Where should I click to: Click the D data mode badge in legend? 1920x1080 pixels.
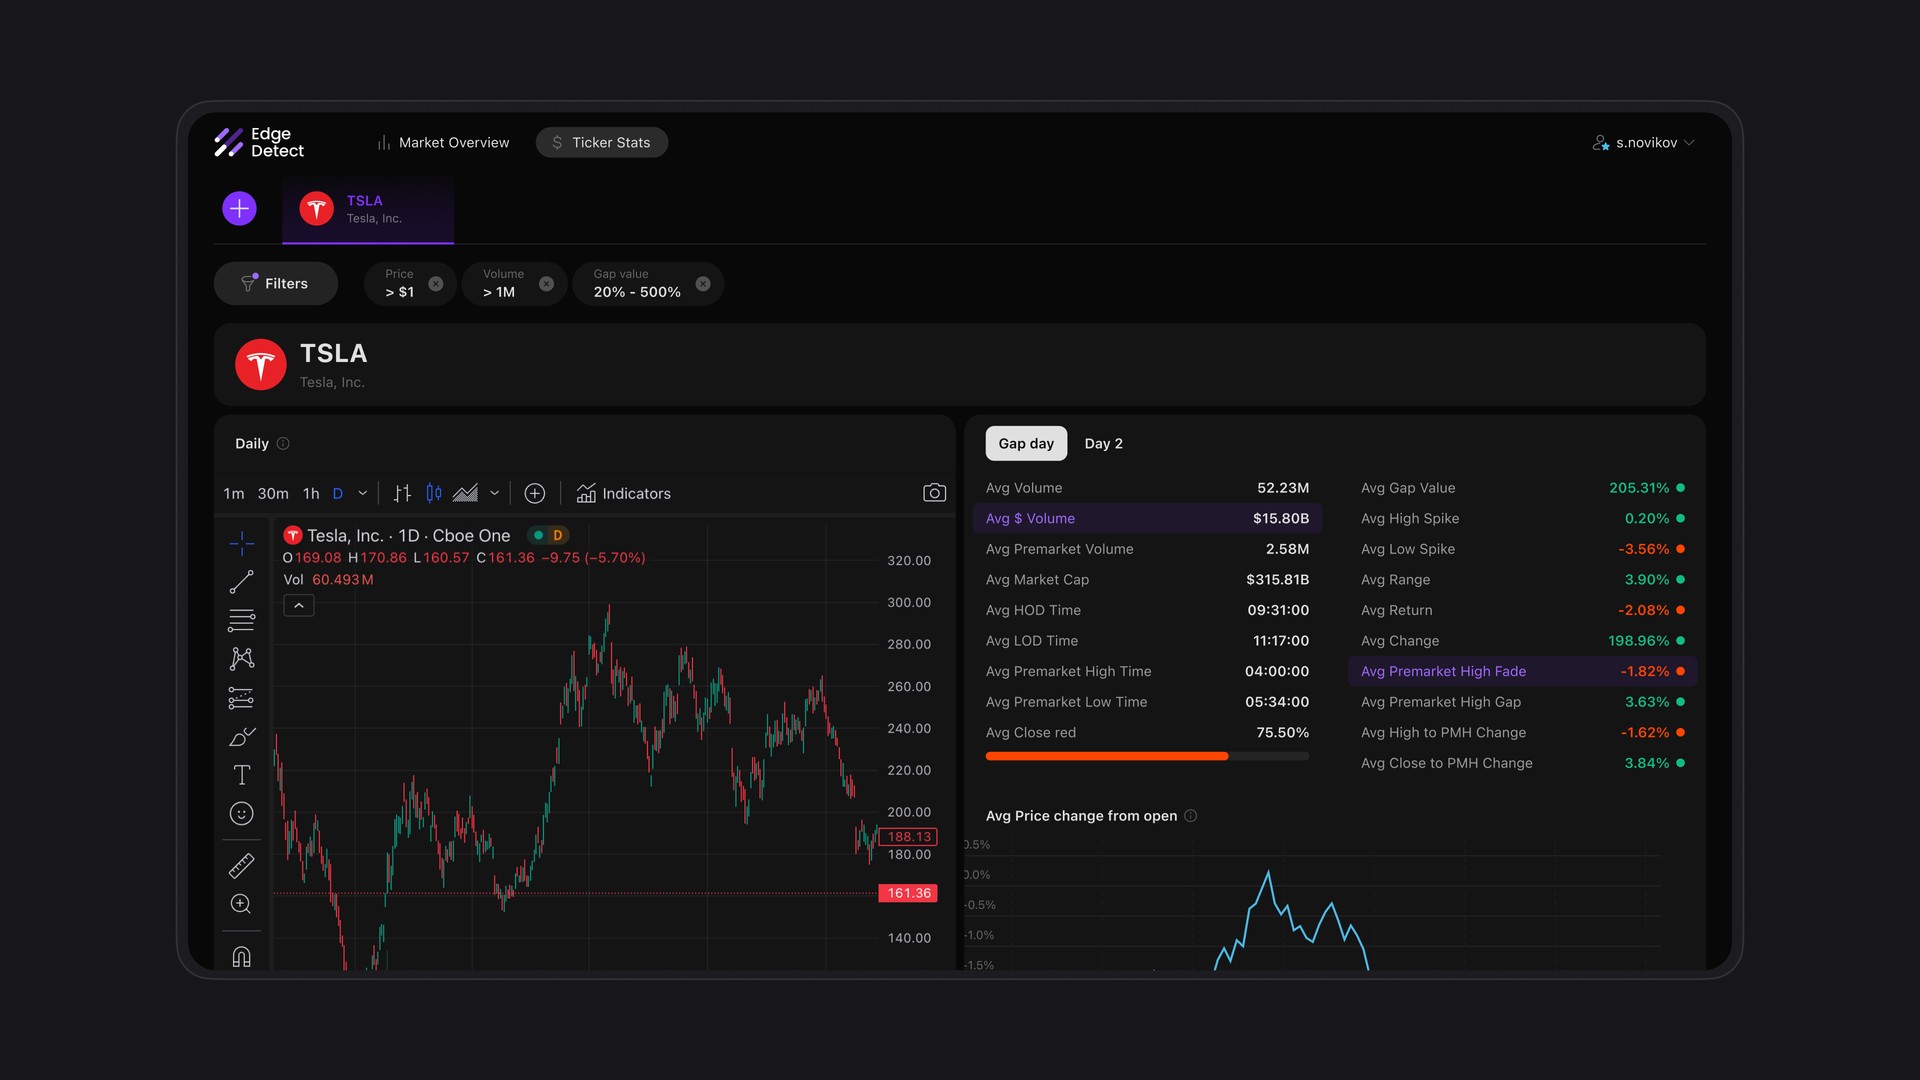558,536
